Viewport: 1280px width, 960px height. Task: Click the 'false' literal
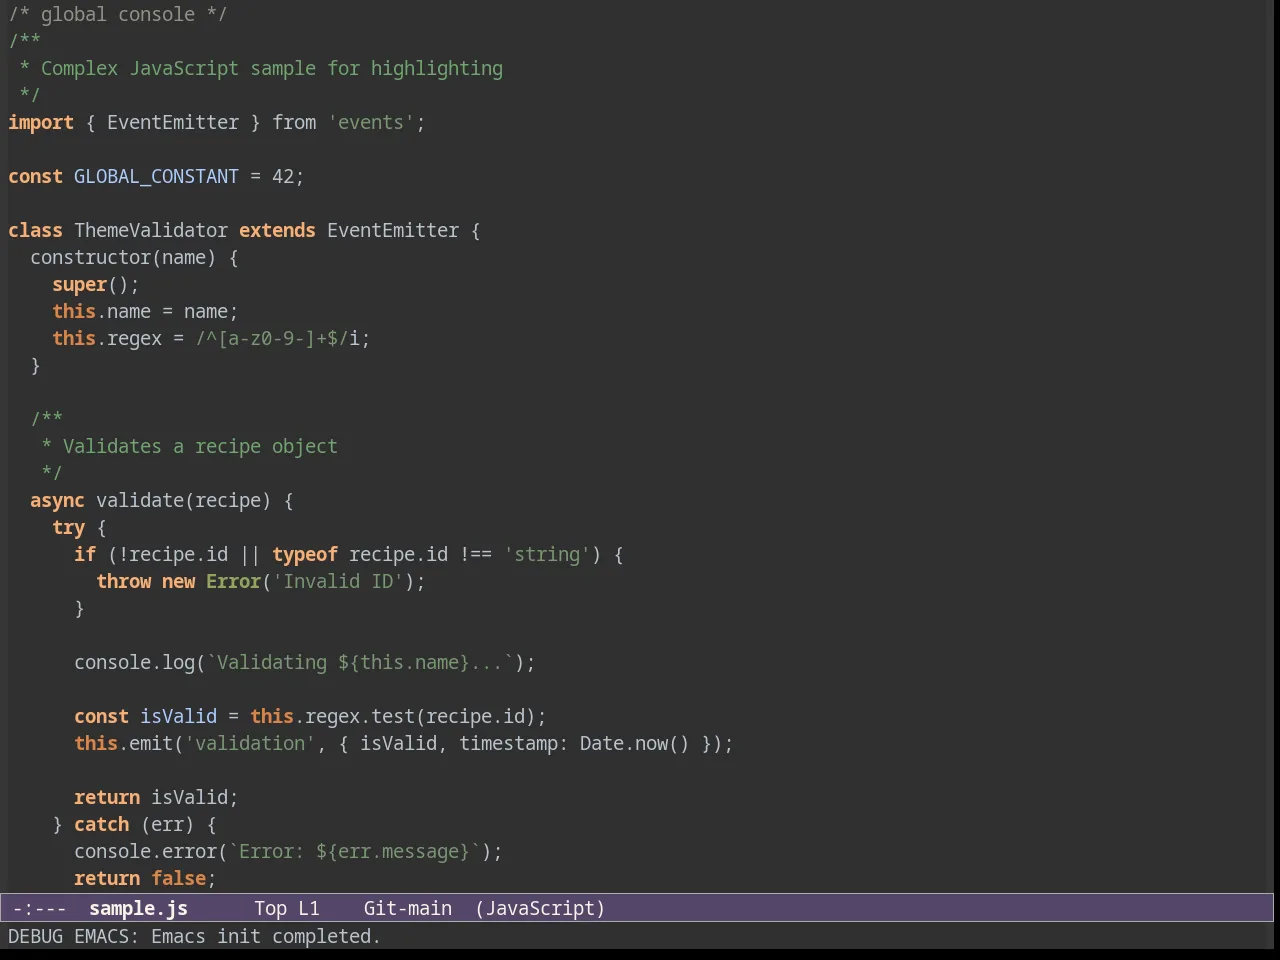(178, 878)
